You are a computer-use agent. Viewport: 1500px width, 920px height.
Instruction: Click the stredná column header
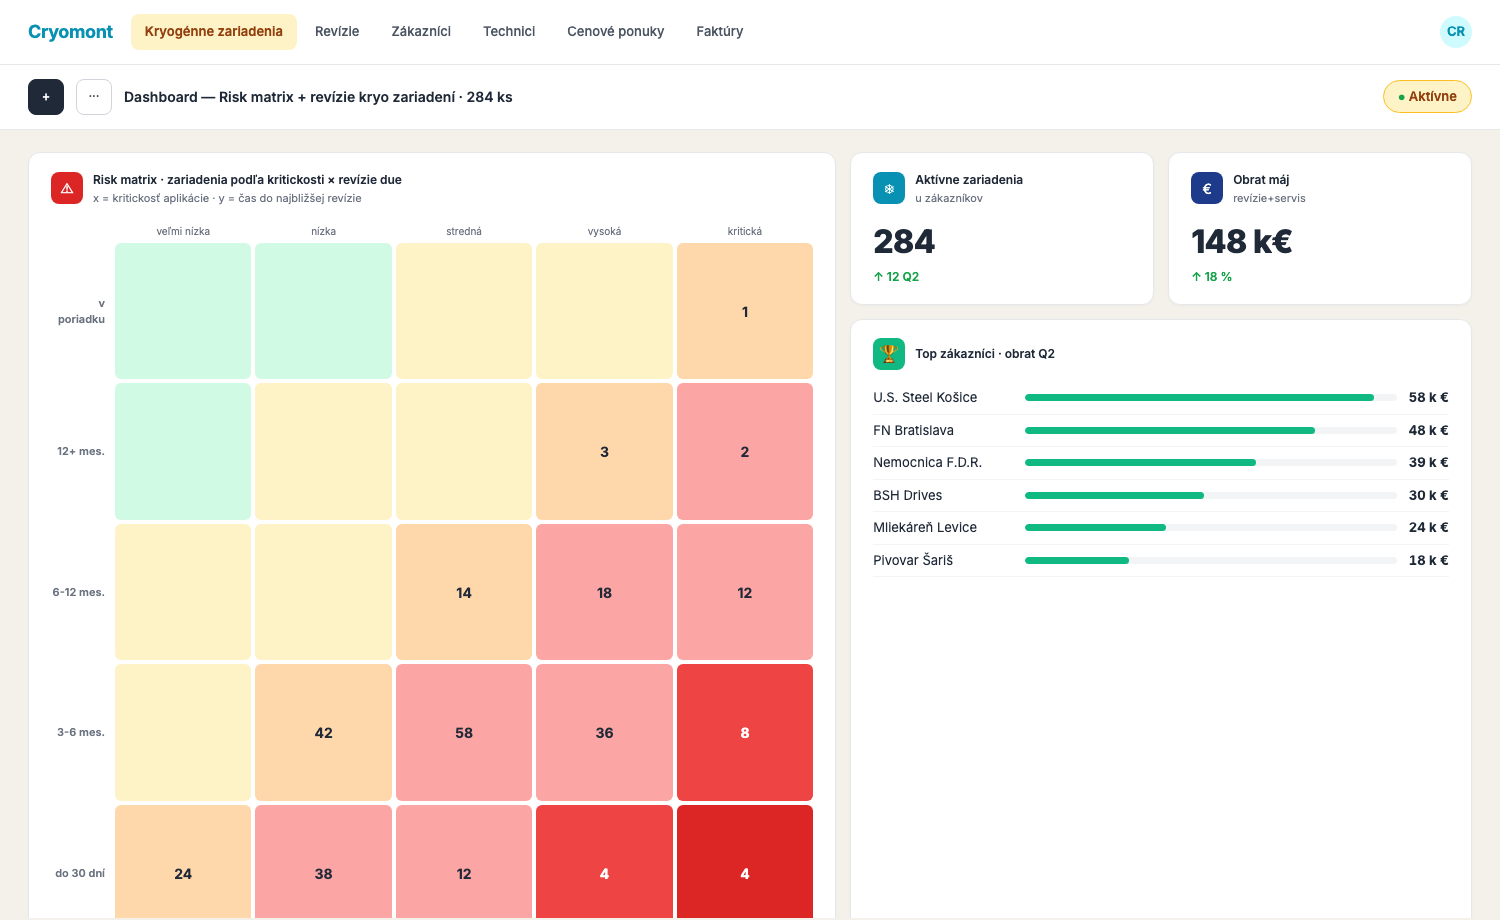464,231
